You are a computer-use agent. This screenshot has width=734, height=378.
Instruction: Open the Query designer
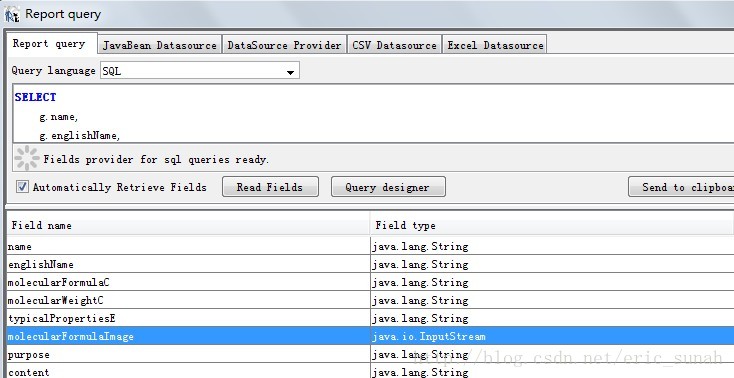point(388,187)
